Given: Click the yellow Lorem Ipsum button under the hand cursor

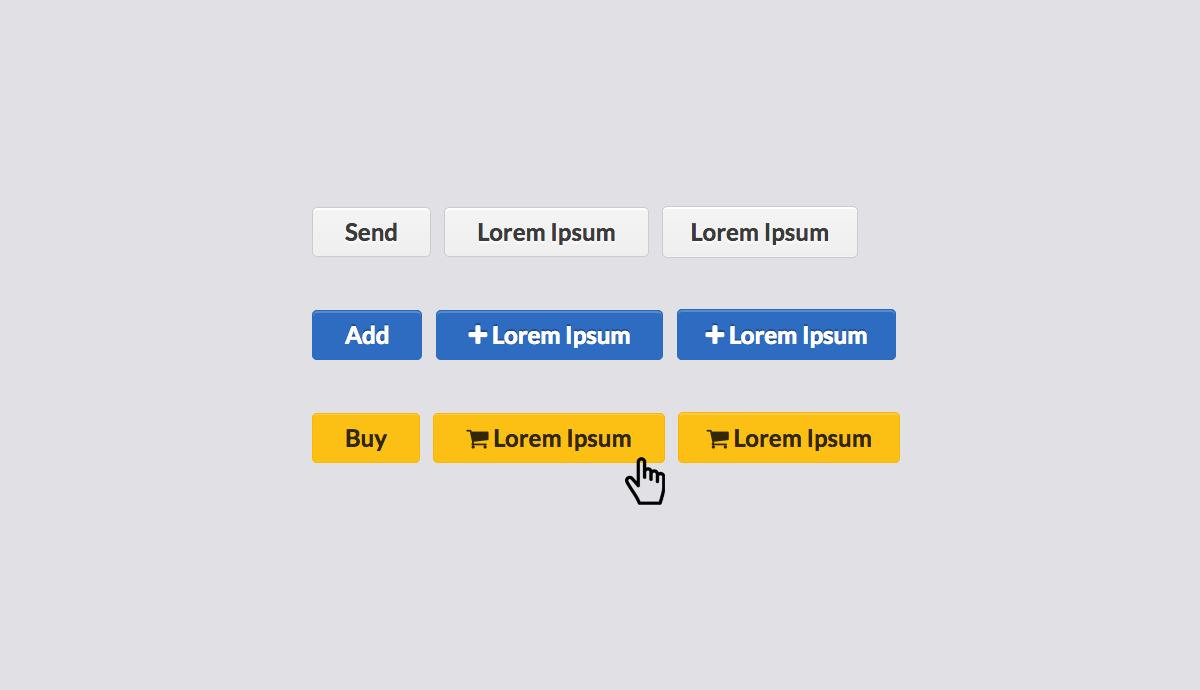Looking at the screenshot, I should (549, 438).
